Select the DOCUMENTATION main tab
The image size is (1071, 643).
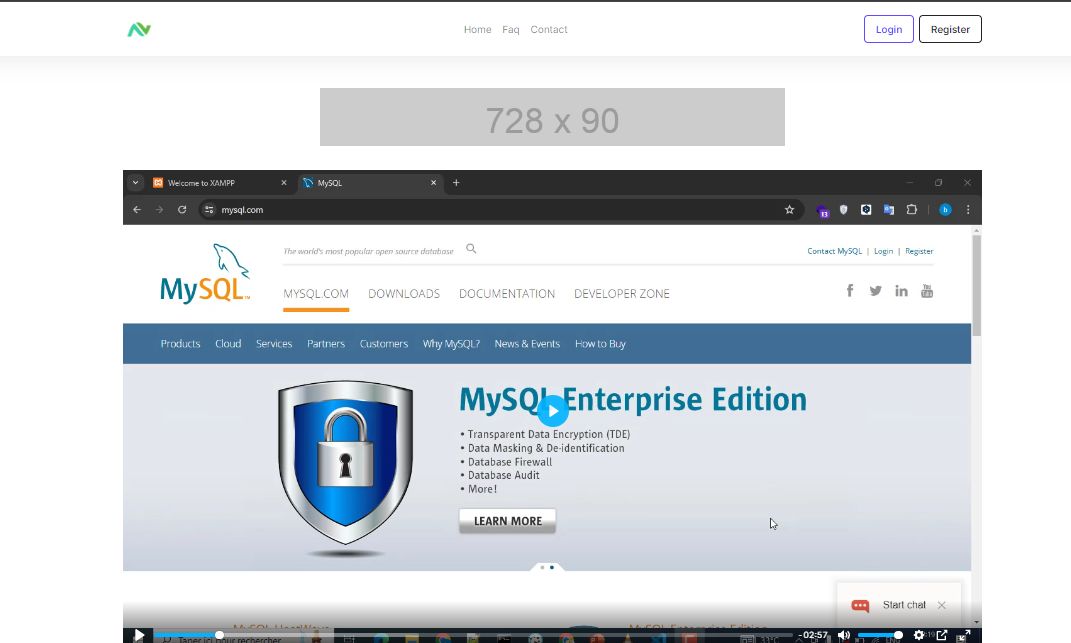tap(507, 294)
